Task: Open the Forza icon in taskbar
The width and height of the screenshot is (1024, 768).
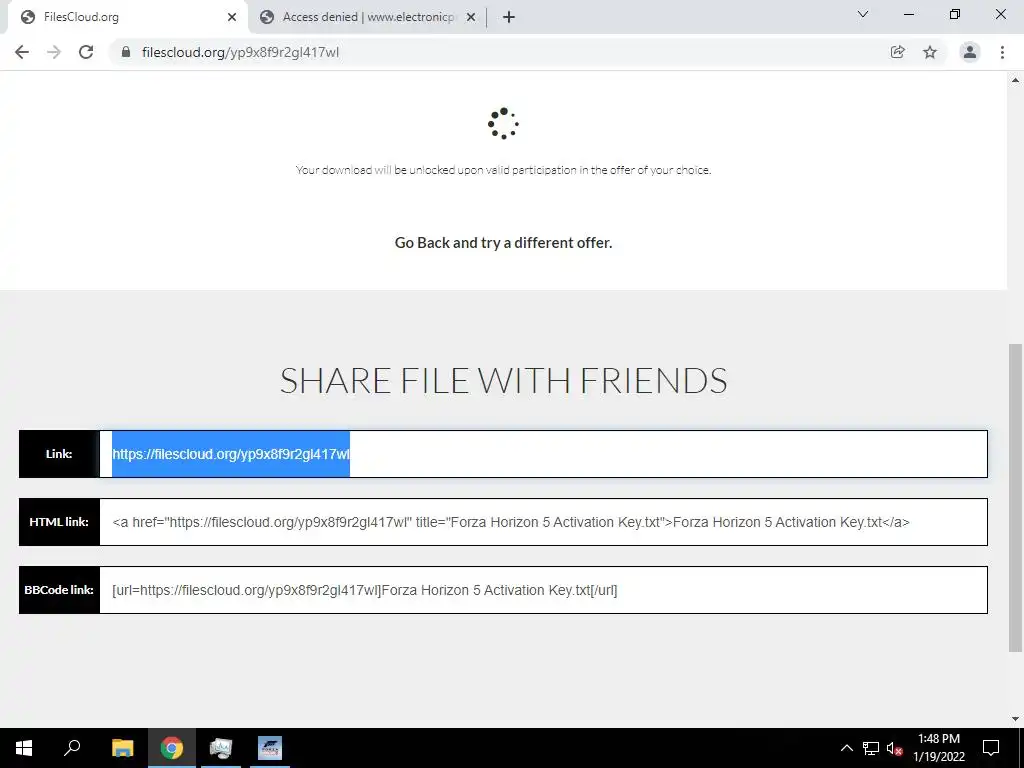Action: click(270, 748)
